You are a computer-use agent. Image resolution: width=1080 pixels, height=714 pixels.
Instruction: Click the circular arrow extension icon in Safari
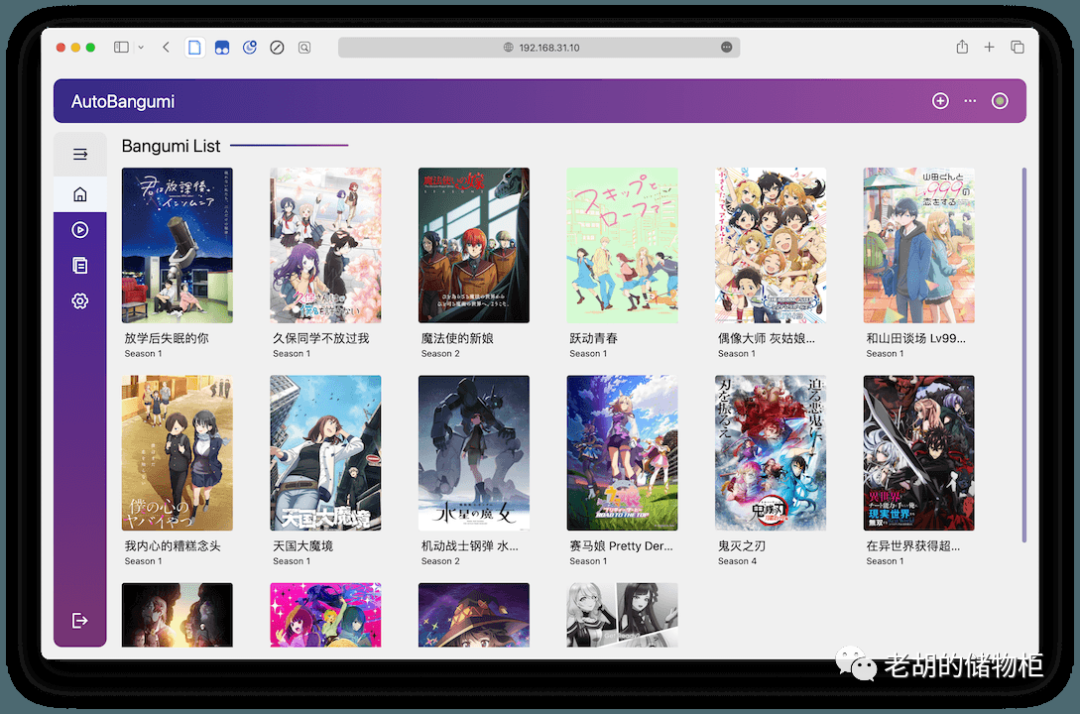pos(249,47)
